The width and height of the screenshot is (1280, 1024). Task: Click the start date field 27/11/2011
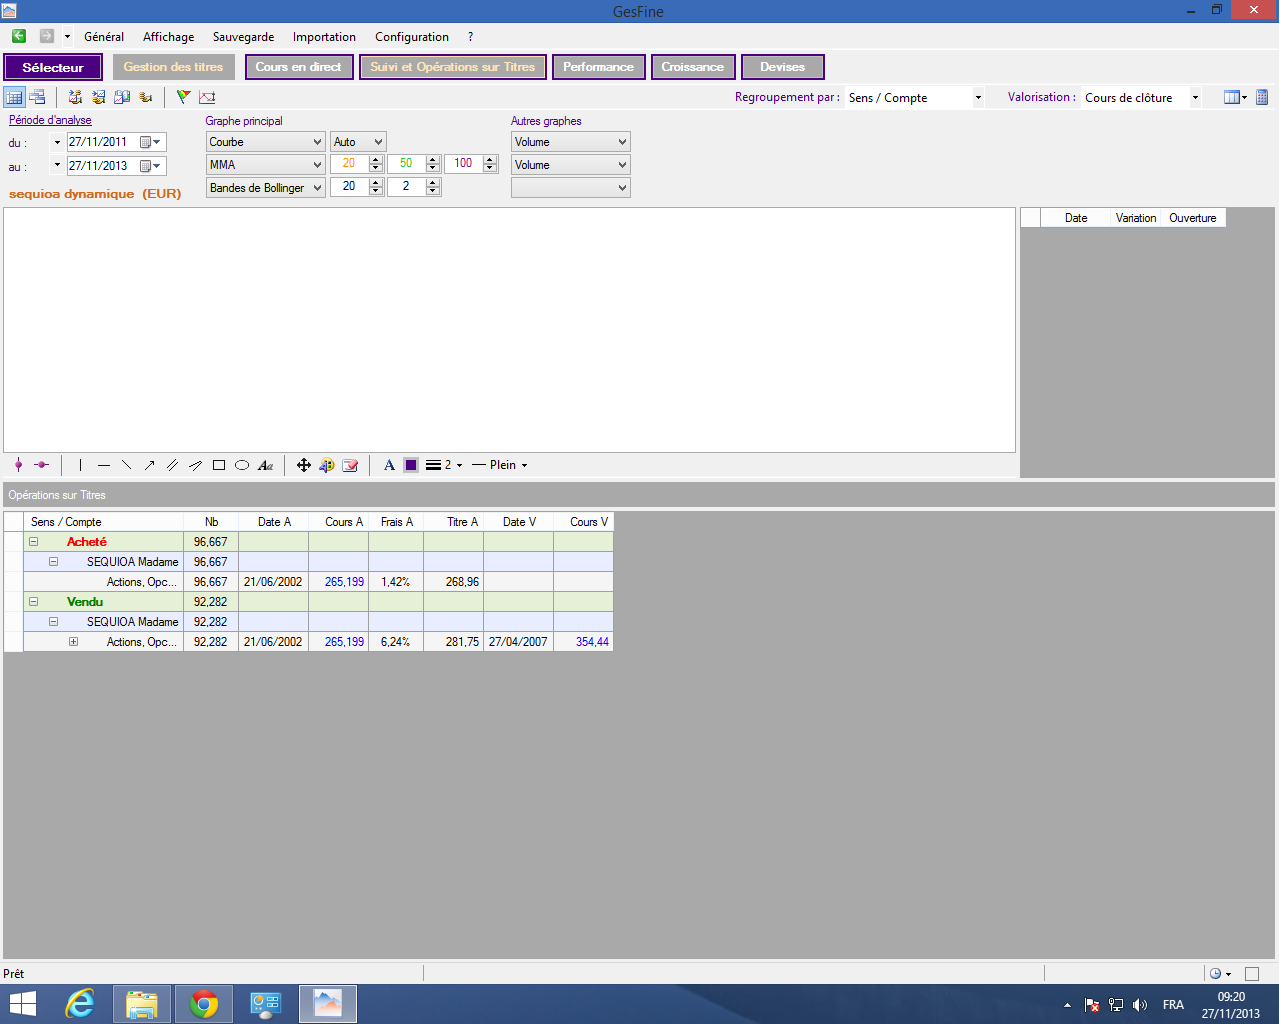102,142
